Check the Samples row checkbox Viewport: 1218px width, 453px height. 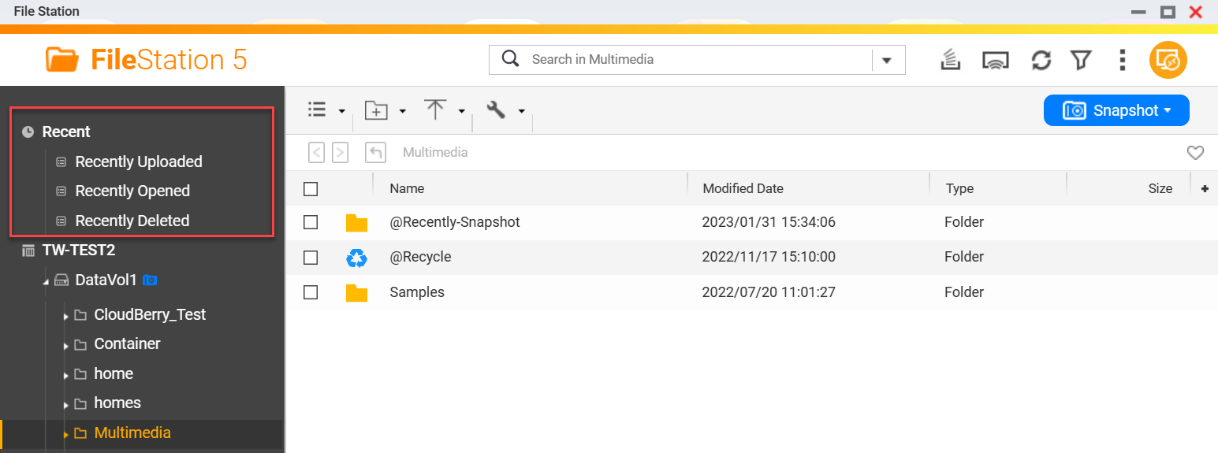(x=310, y=292)
